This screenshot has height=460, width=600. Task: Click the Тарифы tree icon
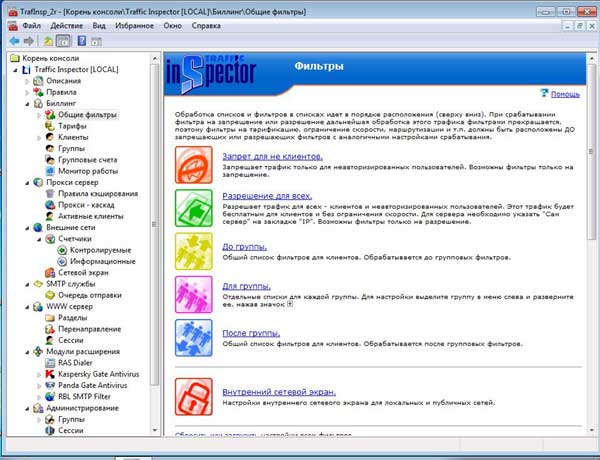50,126
